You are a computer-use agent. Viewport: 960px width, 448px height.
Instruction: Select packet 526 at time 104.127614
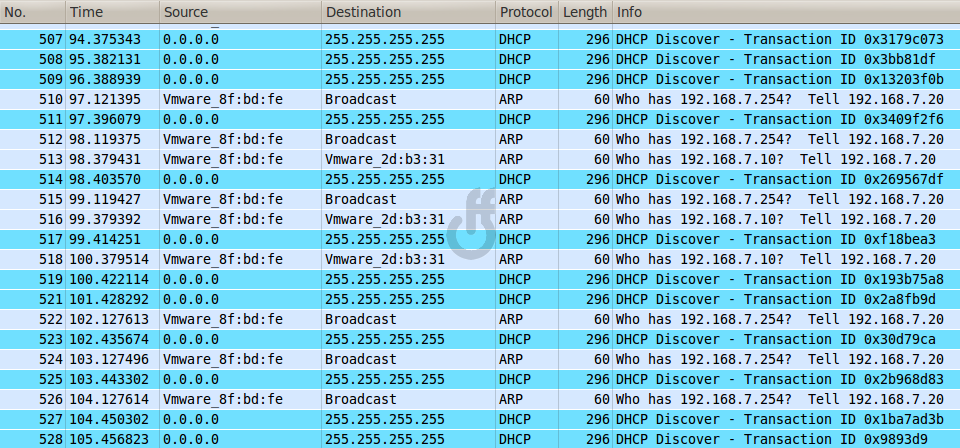pyautogui.click(x=480, y=400)
